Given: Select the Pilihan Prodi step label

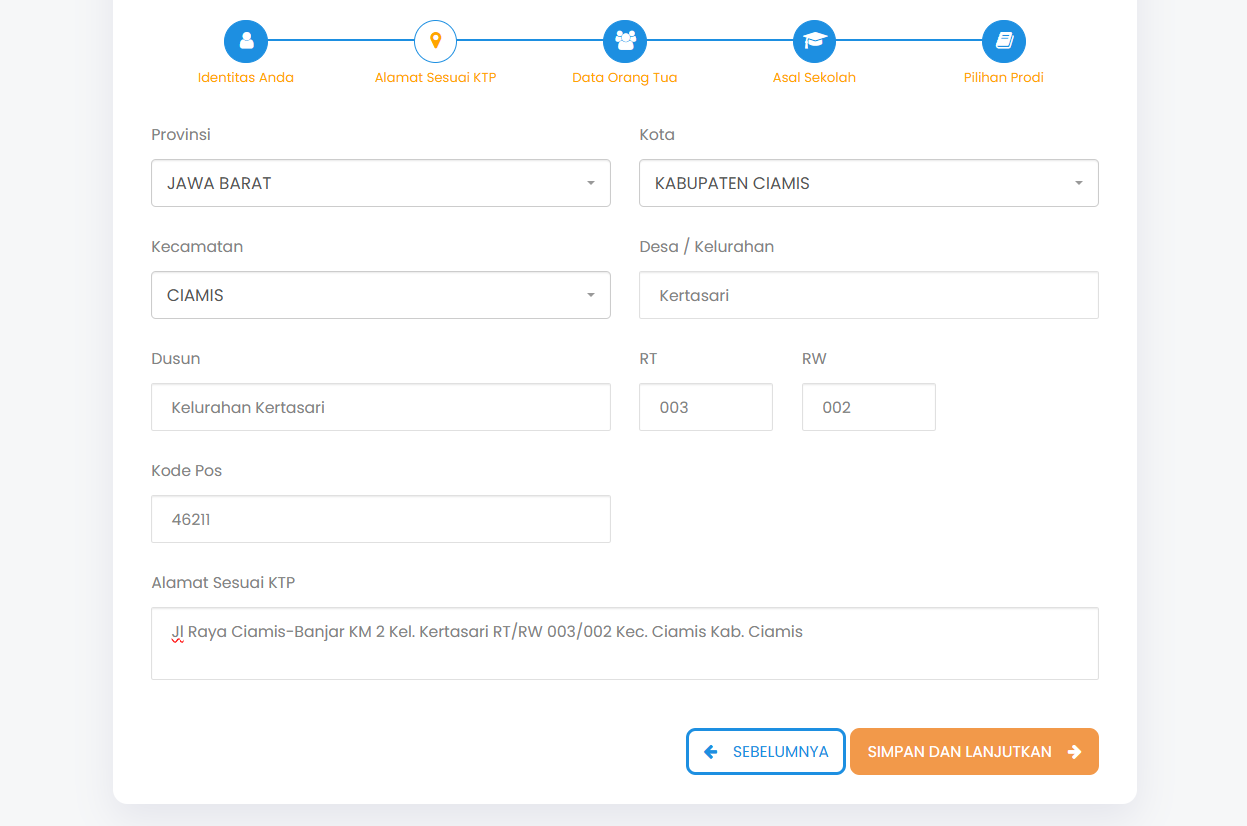Looking at the screenshot, I should pyautogui.click(x=1004, y=78).
